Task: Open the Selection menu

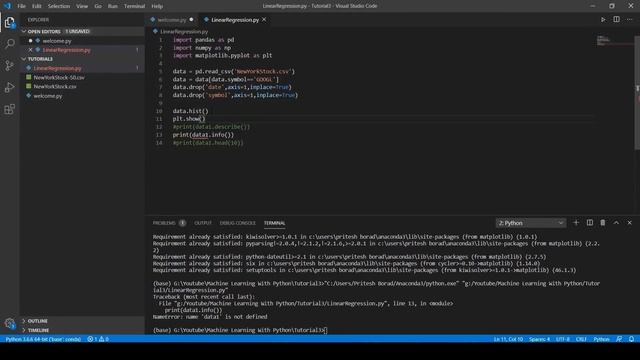Action: click(x=59, y=6)
